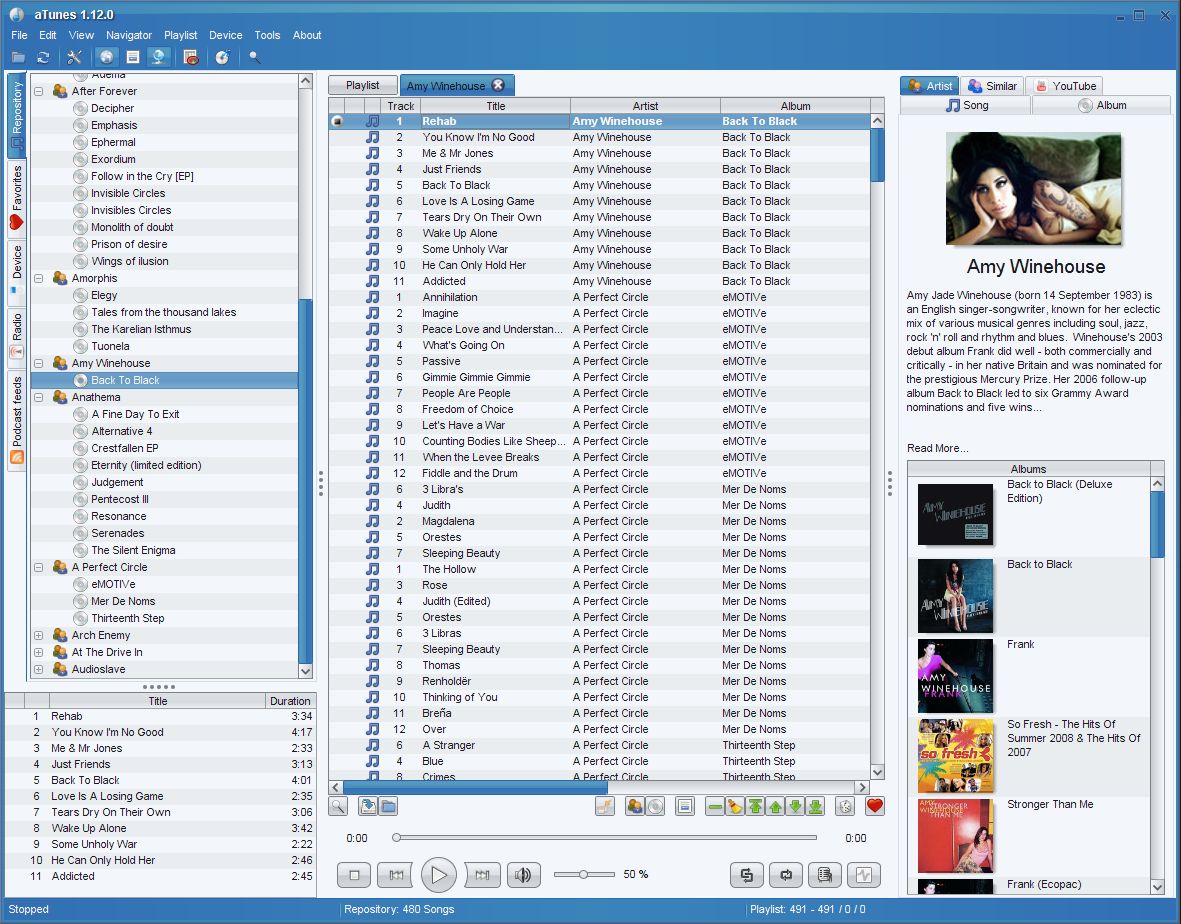Open the playlist filter magnifier icon
Viewport: 1181px width, 924px height.
337,805
